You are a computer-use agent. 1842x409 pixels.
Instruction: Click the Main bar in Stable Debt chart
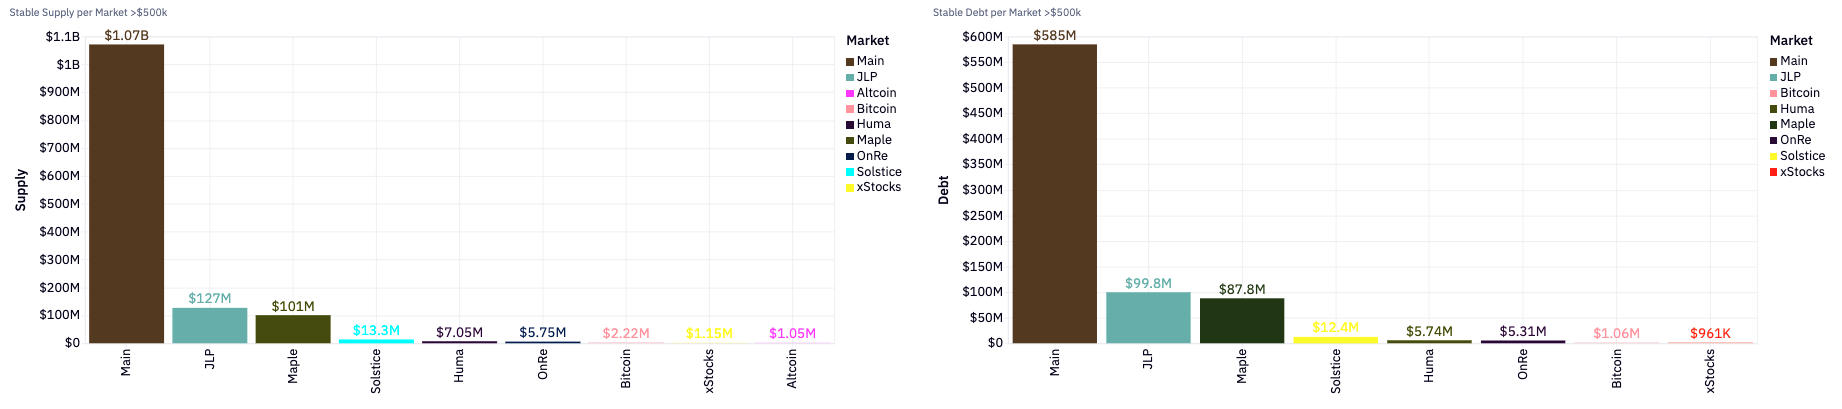click(x=1054, y=193)
